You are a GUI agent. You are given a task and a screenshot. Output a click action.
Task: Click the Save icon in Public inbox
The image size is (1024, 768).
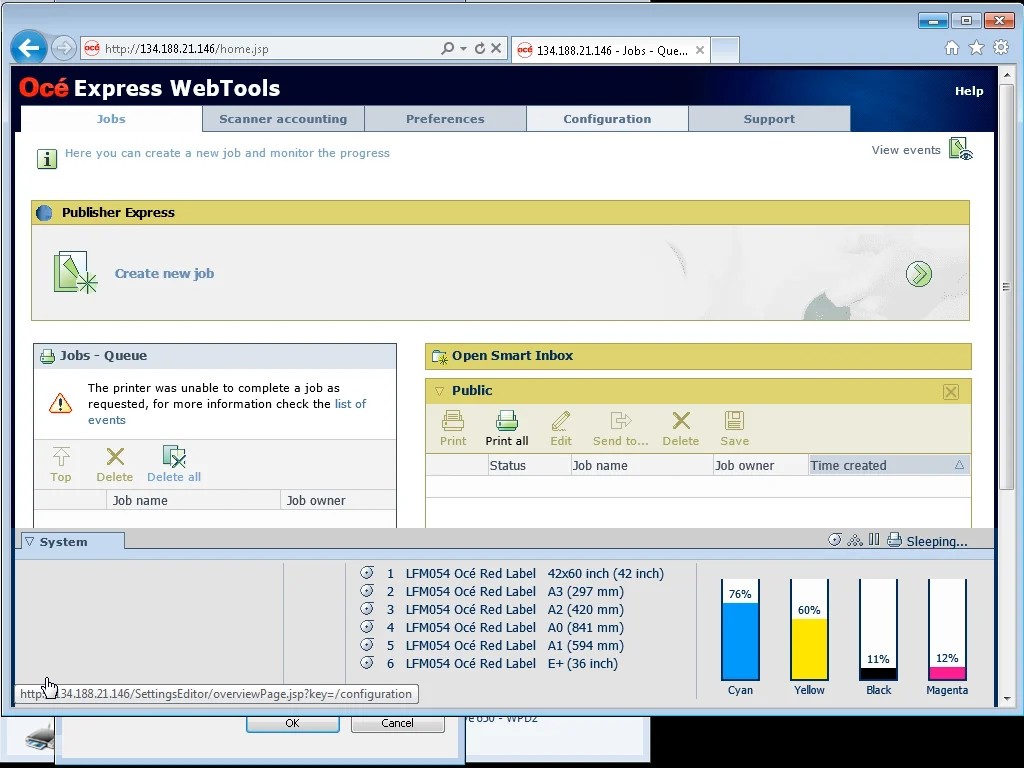(x=734, y=428)
